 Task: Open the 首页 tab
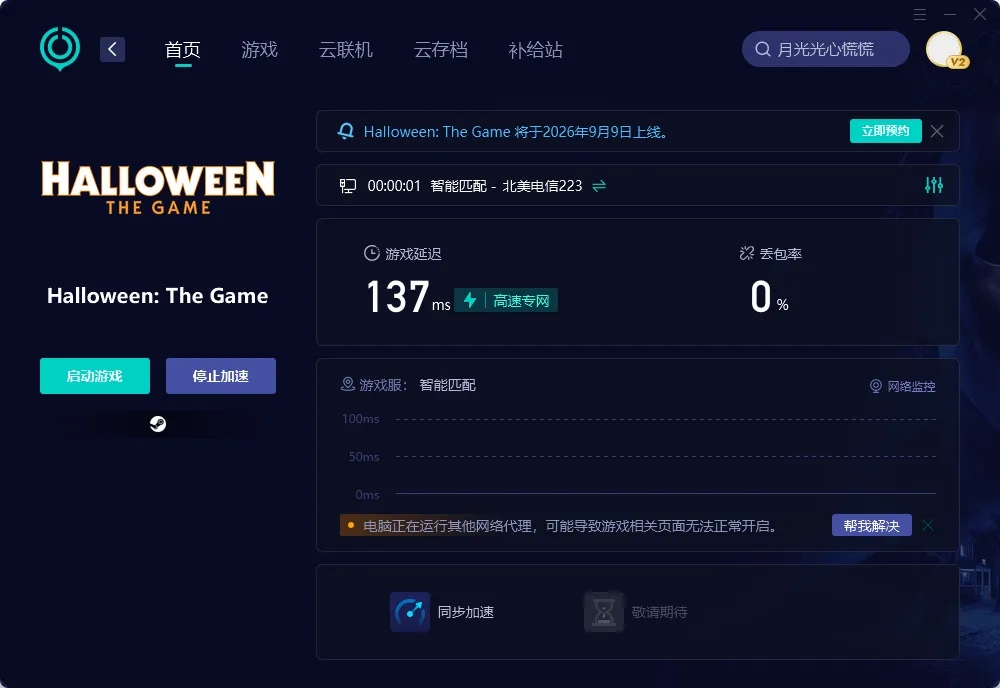[x=183, y=50]
